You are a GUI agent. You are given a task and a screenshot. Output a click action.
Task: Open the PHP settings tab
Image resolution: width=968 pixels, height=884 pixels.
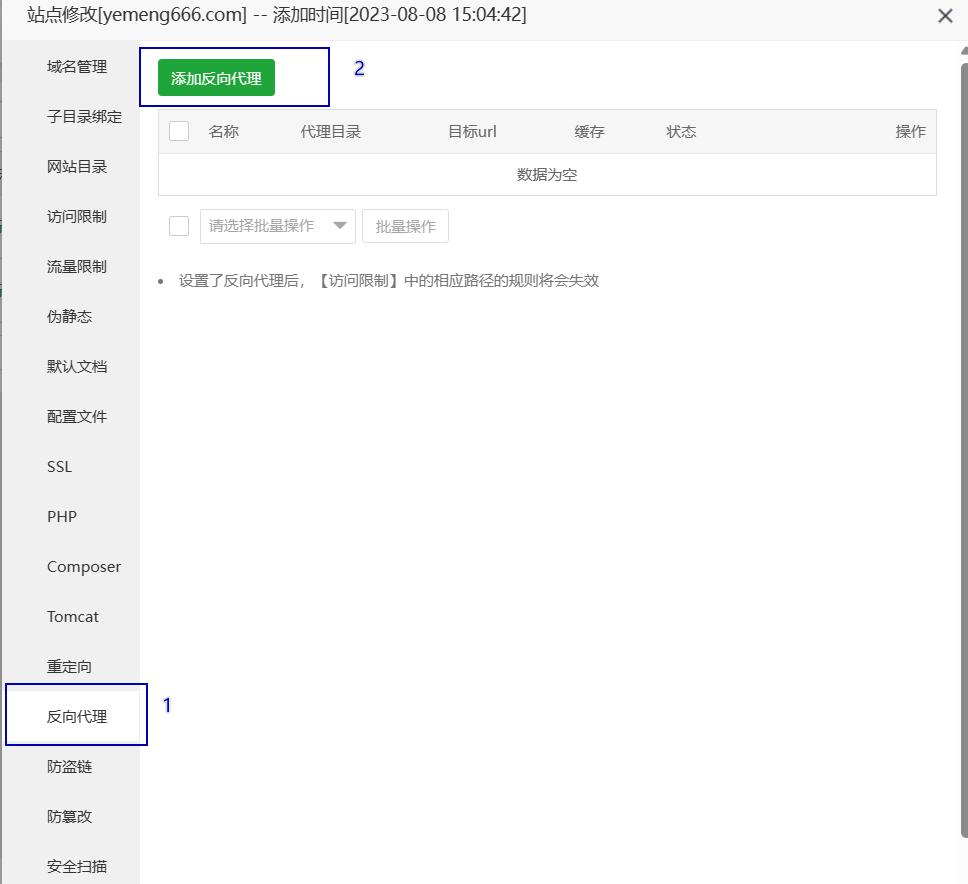[x=62, y=517]
